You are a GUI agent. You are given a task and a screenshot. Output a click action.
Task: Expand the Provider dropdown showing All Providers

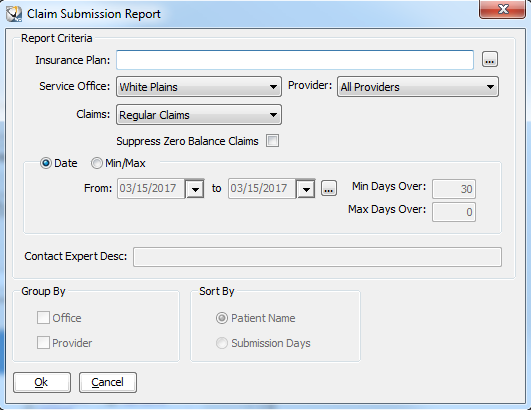click(418, 87)
